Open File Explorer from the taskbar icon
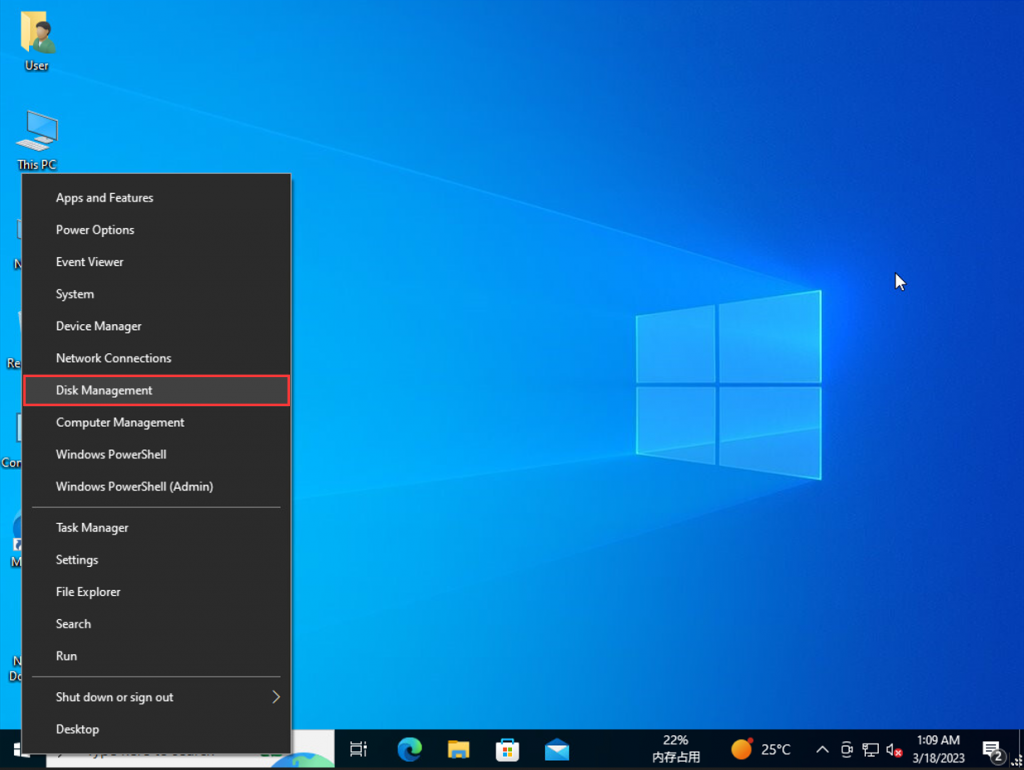 pos(458,749)
